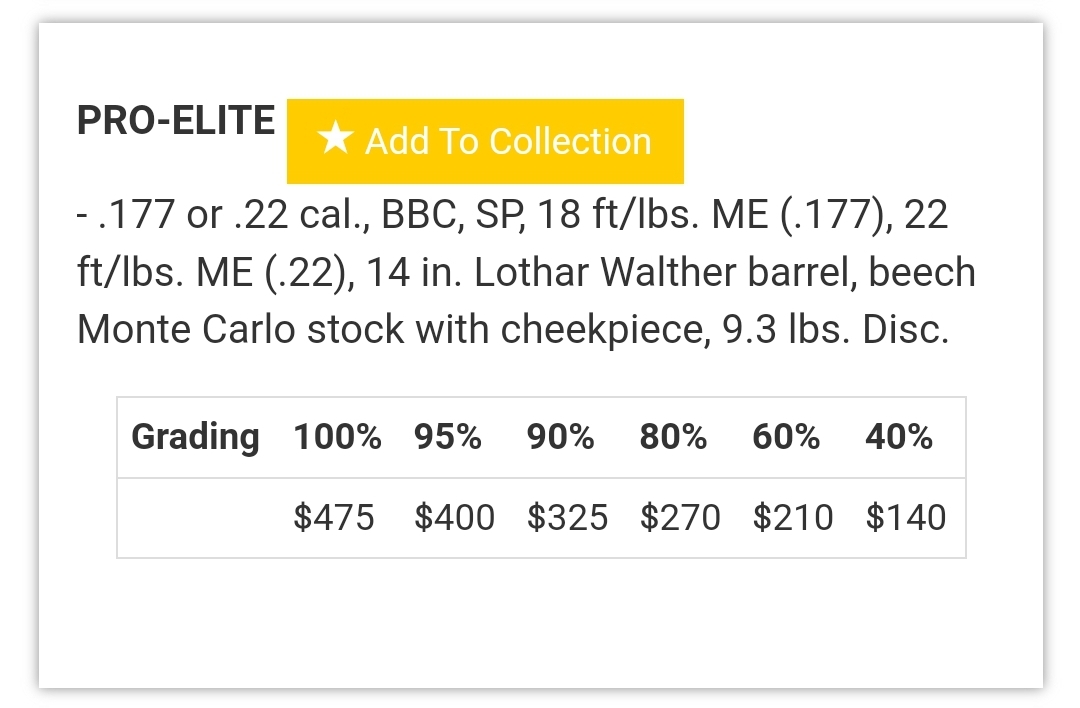Select the 40% grading column header
This screenshot has width=1080, height=708.
899,437
